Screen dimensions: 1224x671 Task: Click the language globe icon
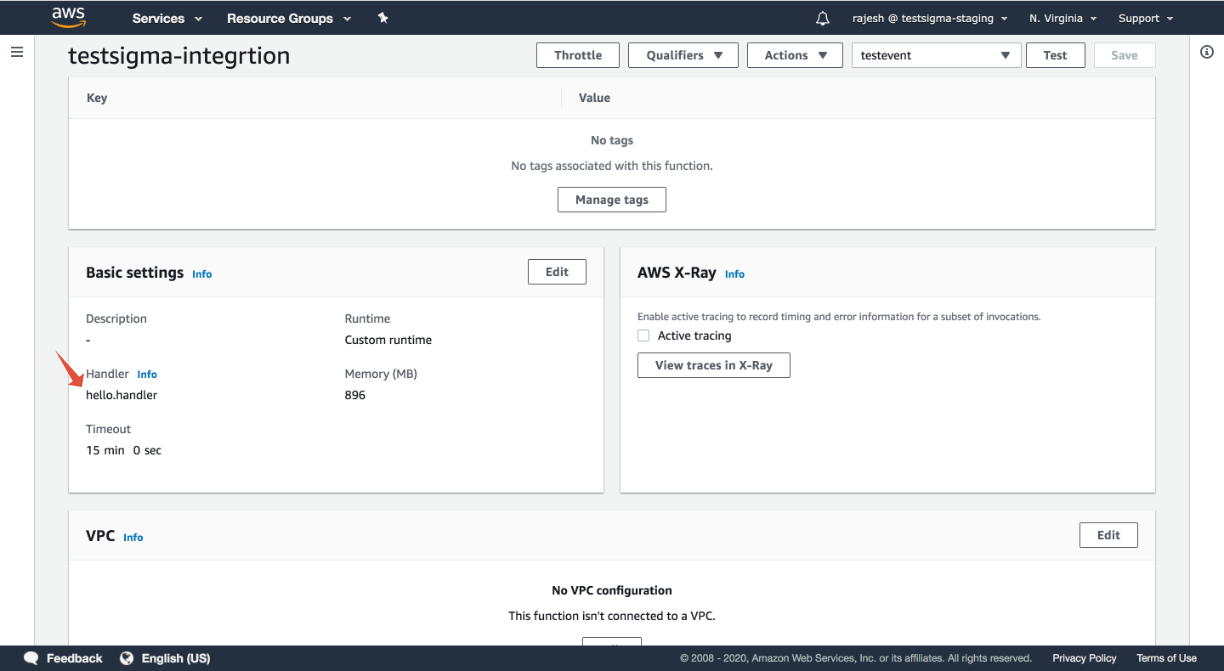127,658
